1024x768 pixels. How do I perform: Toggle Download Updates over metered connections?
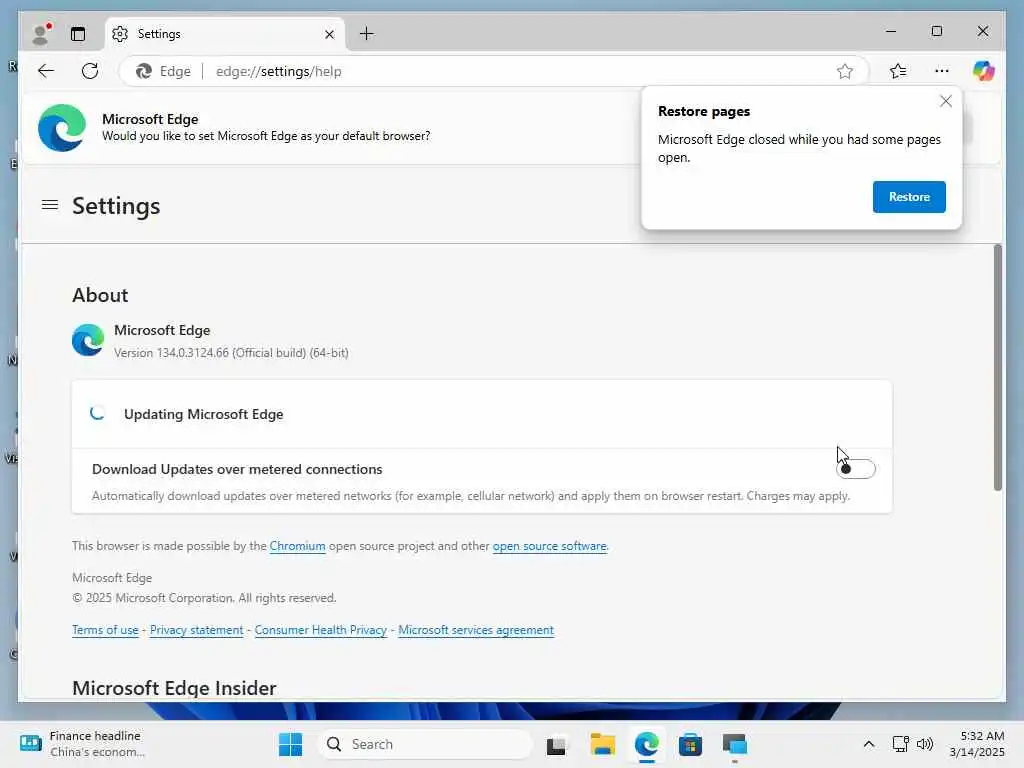click(856, 469)
